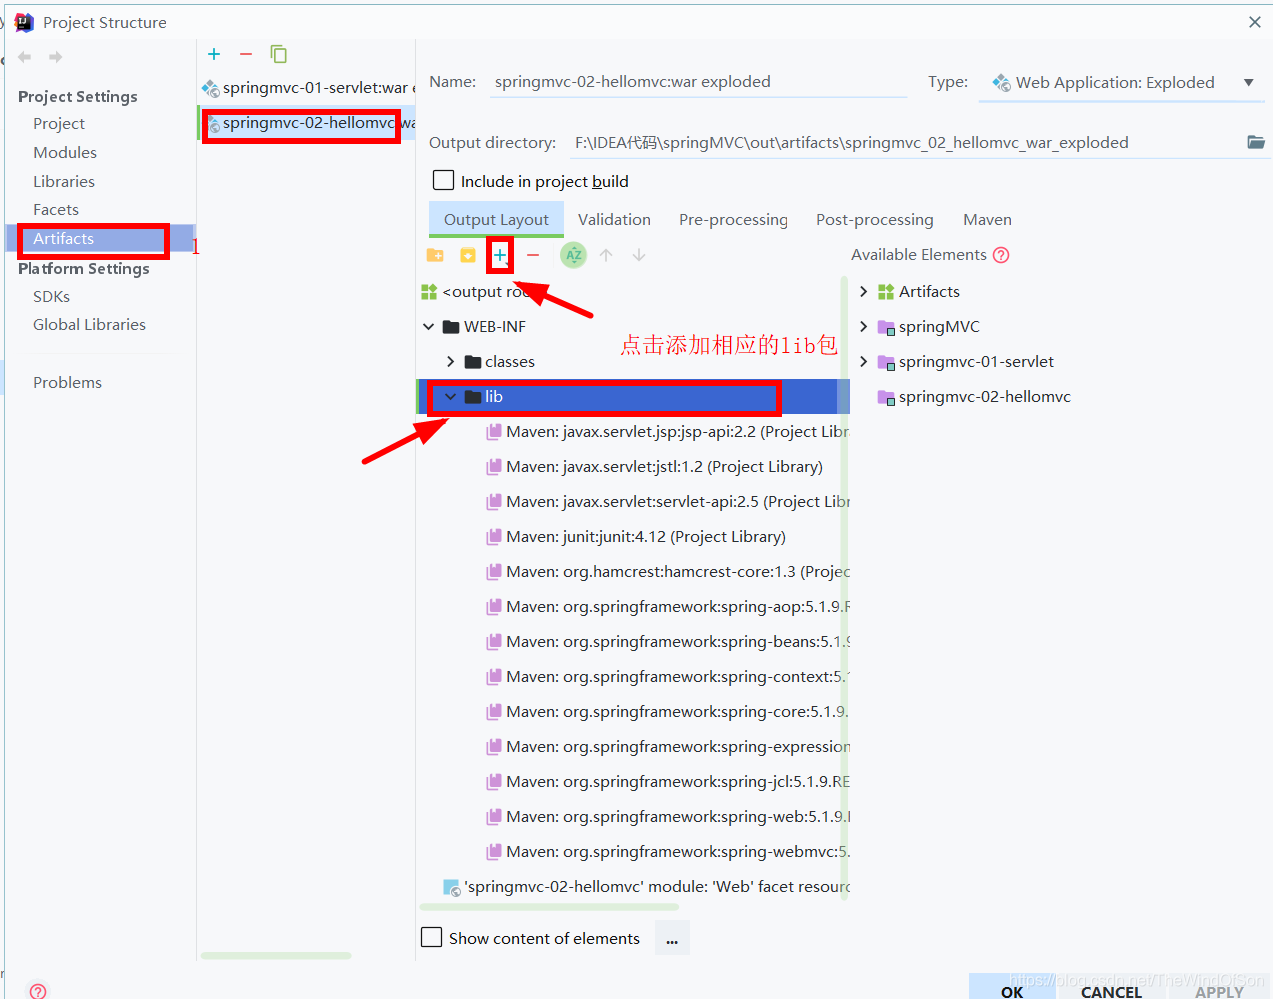
Task: Expand Artifacts in Available Elements
Action: pos(864,292)
